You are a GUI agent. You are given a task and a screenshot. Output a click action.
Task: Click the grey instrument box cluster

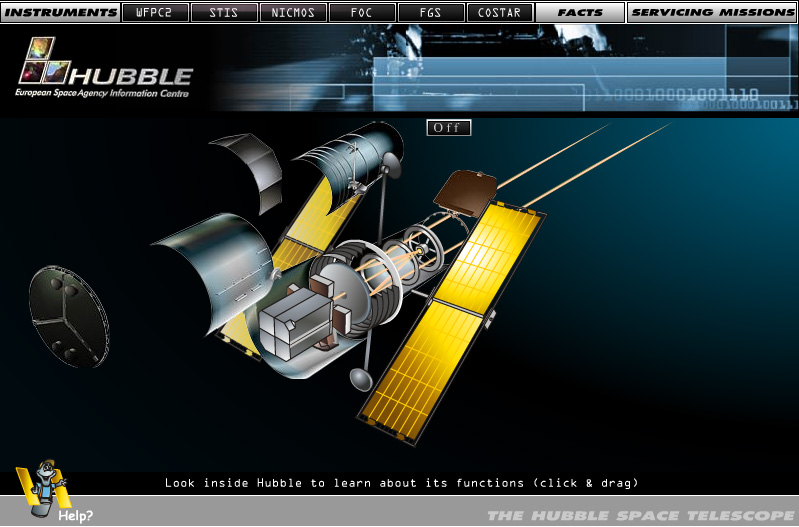295,320
